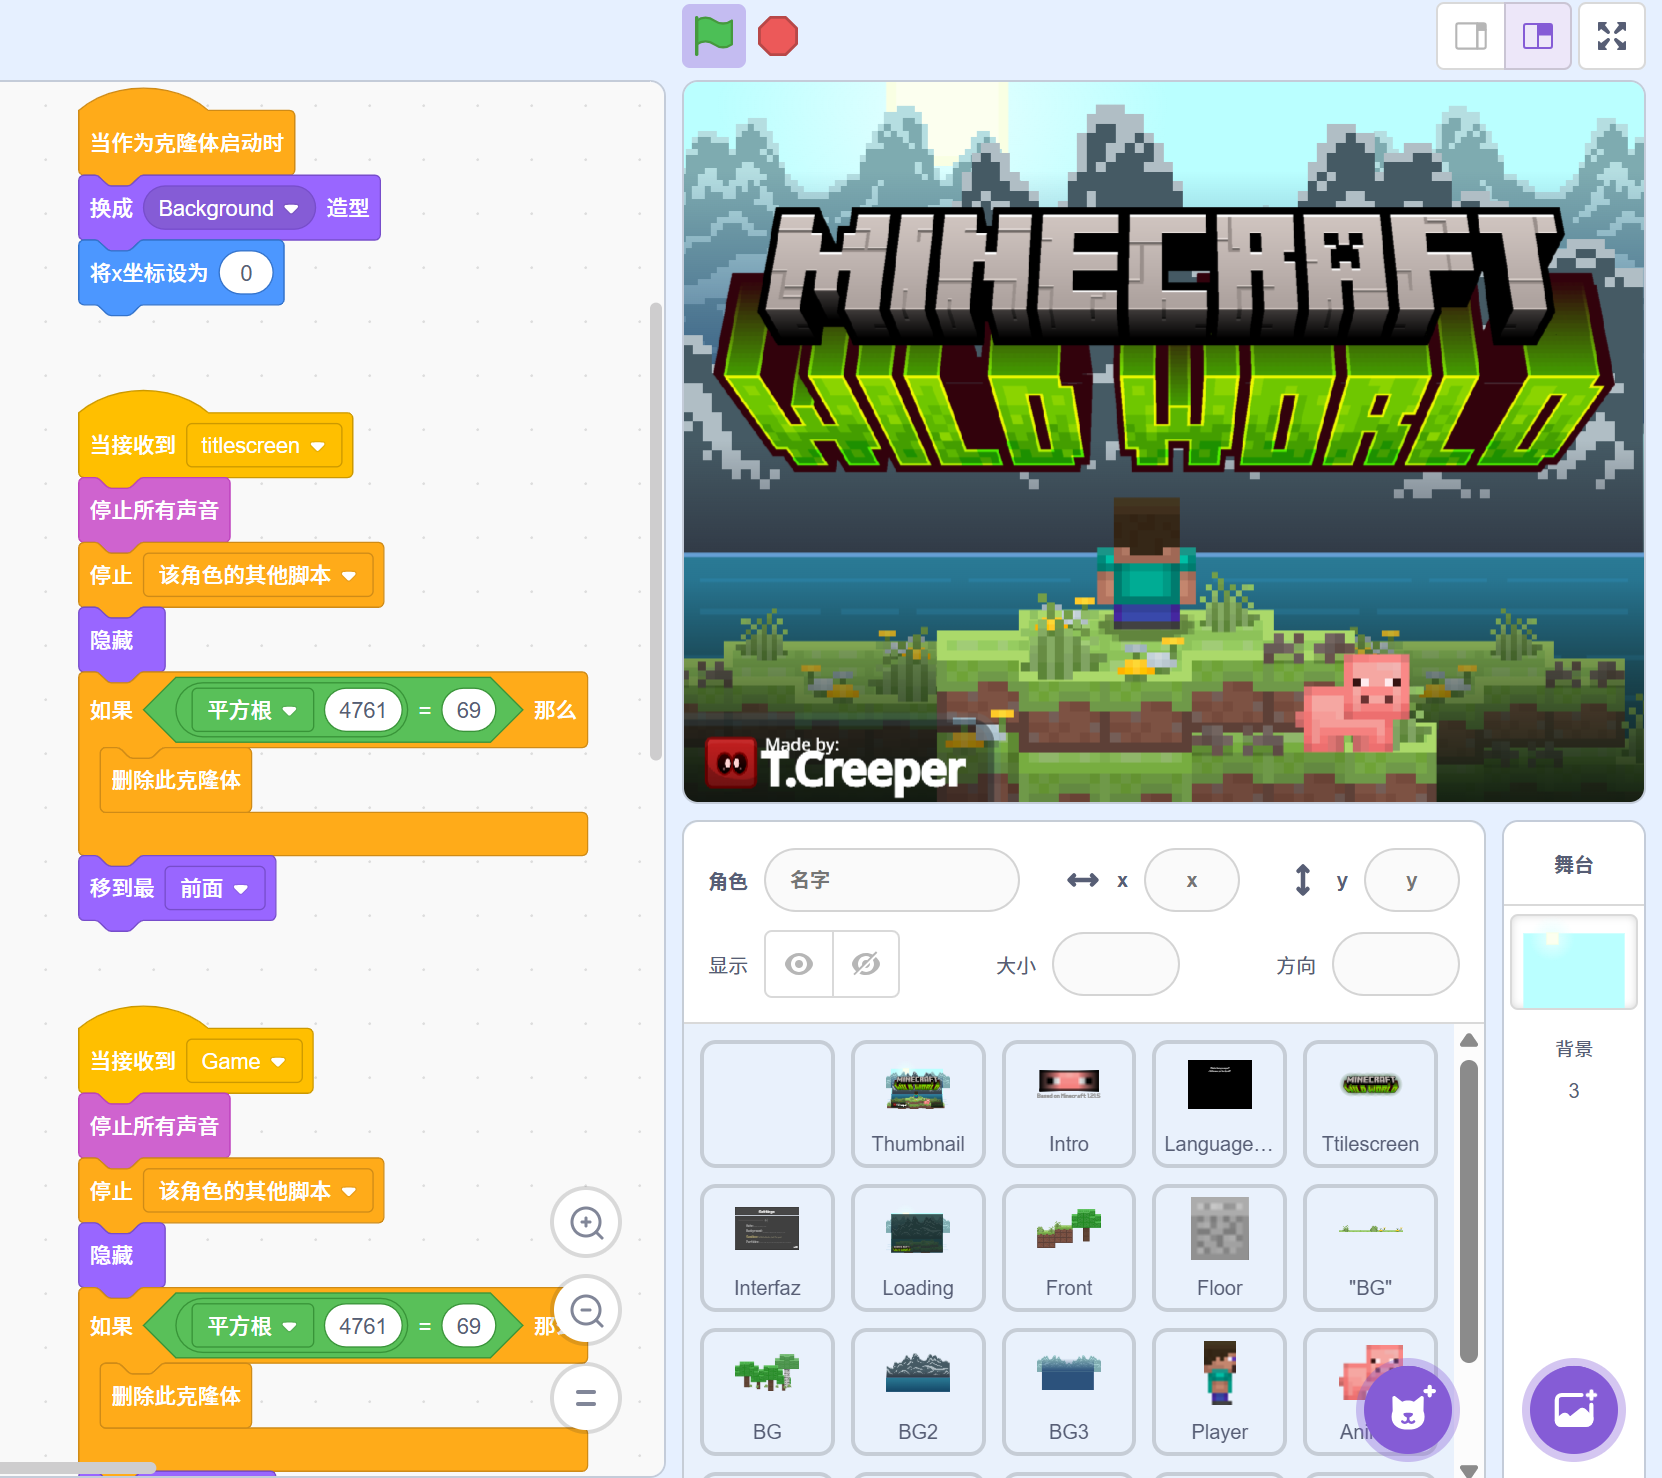This screenshot has height=1478, width=1662.
Task: Zoom out of the code workspace
Action: 586,1310
